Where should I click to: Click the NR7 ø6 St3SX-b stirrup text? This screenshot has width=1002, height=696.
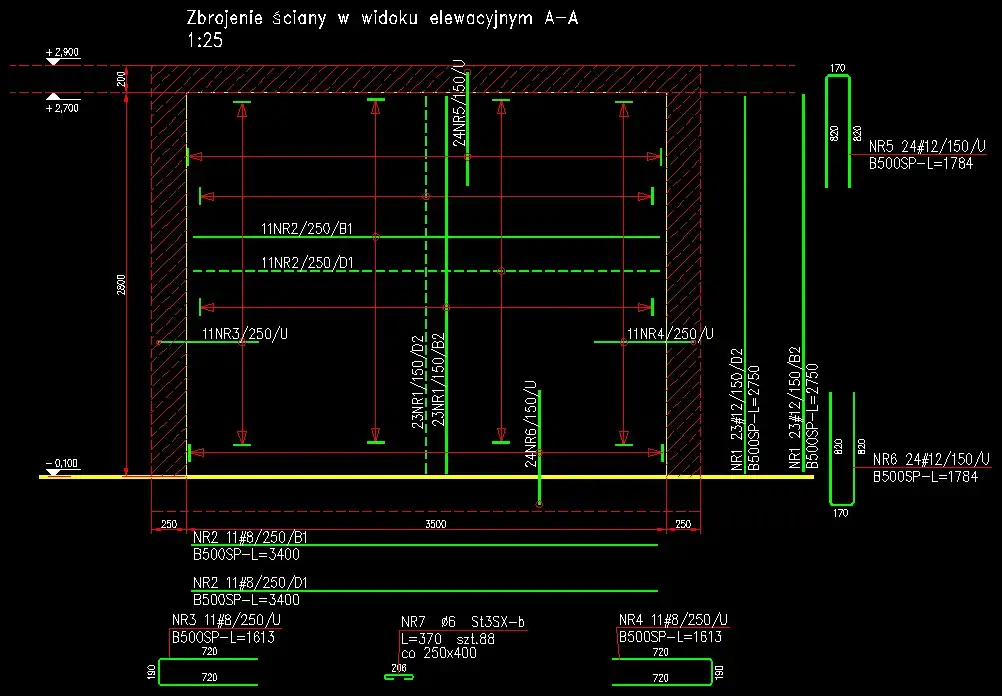462,622
